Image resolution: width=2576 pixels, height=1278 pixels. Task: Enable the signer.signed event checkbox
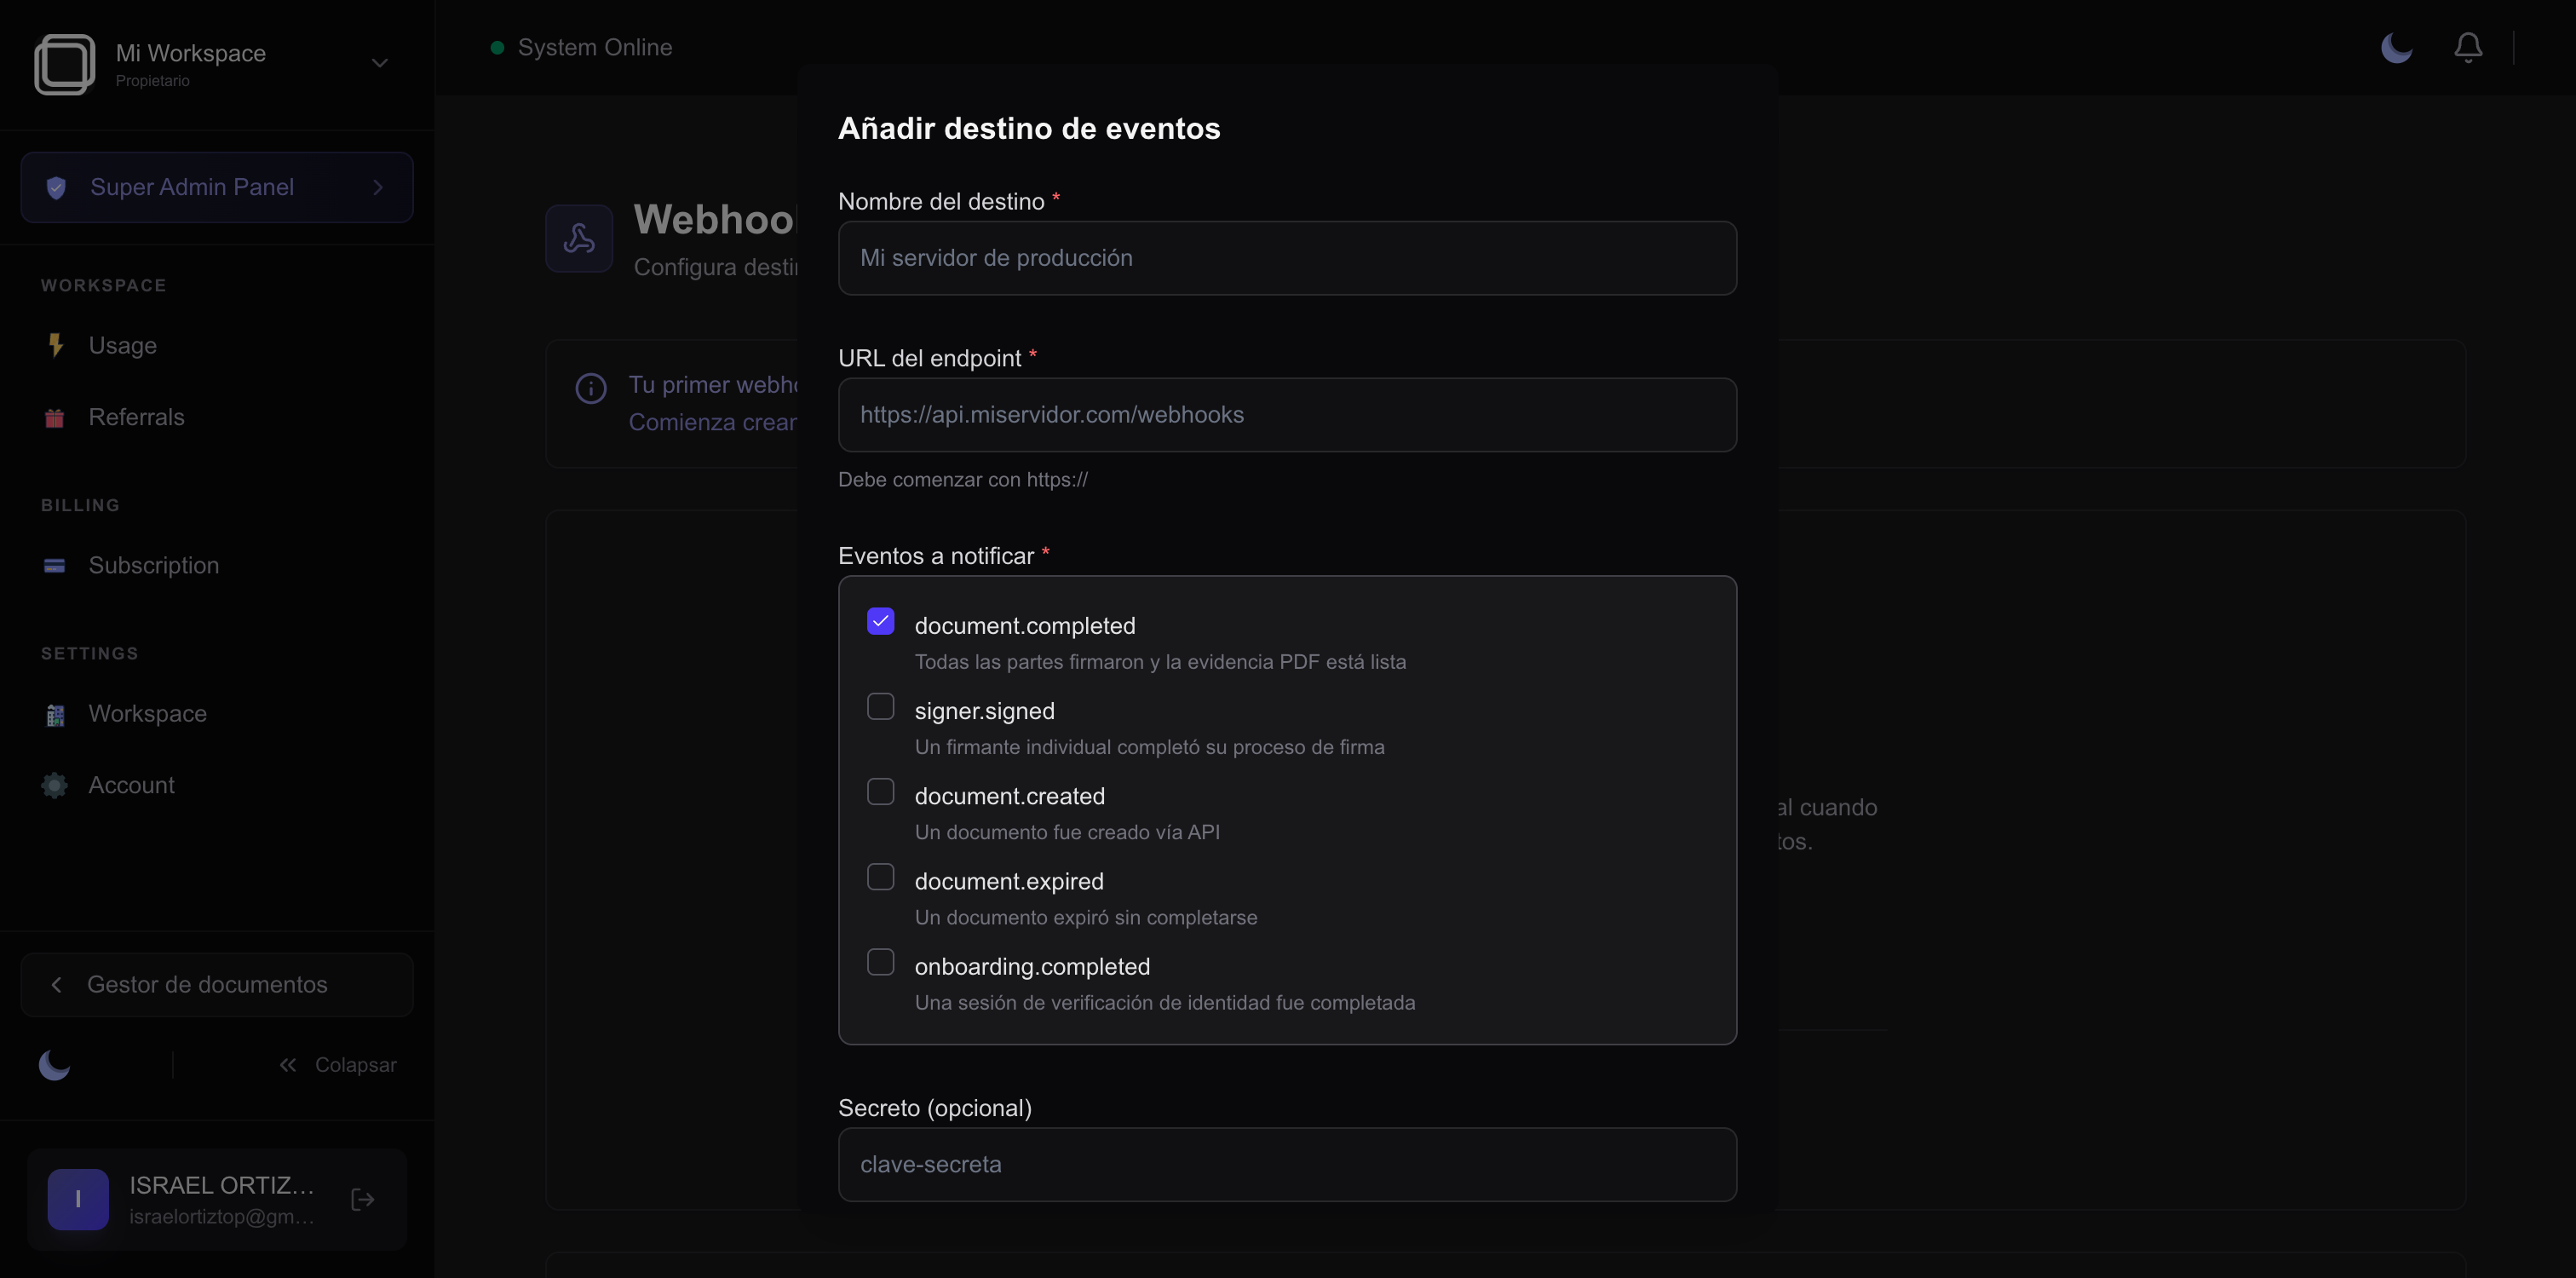[880, 706]
